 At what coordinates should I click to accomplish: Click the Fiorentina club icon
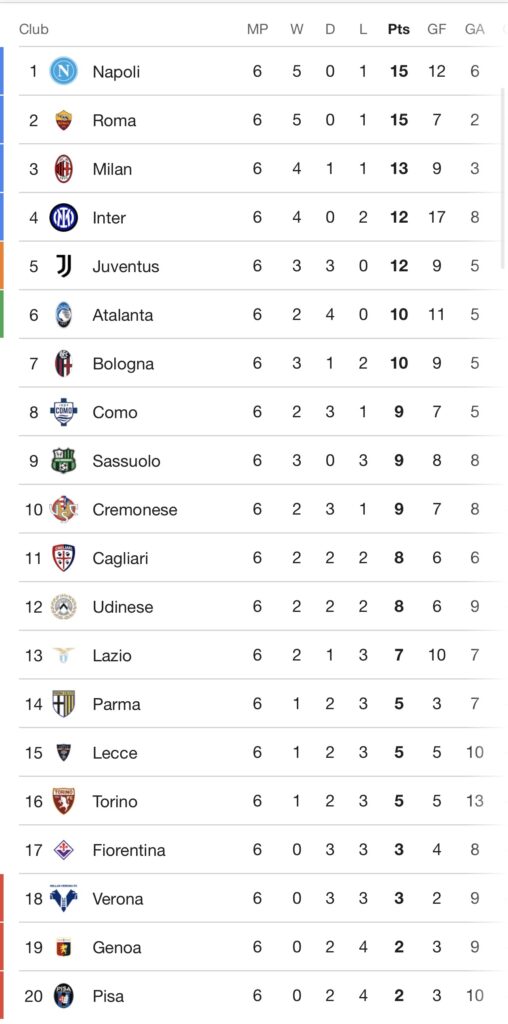click(x=63, y=850)
